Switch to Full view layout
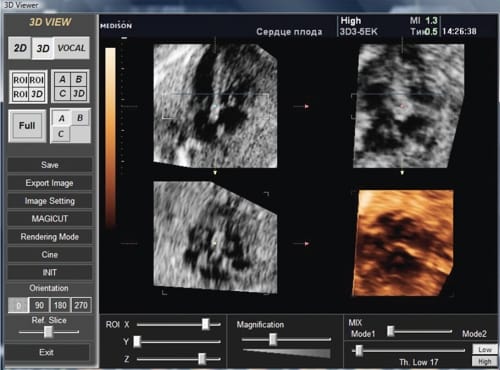 (27, 126)
